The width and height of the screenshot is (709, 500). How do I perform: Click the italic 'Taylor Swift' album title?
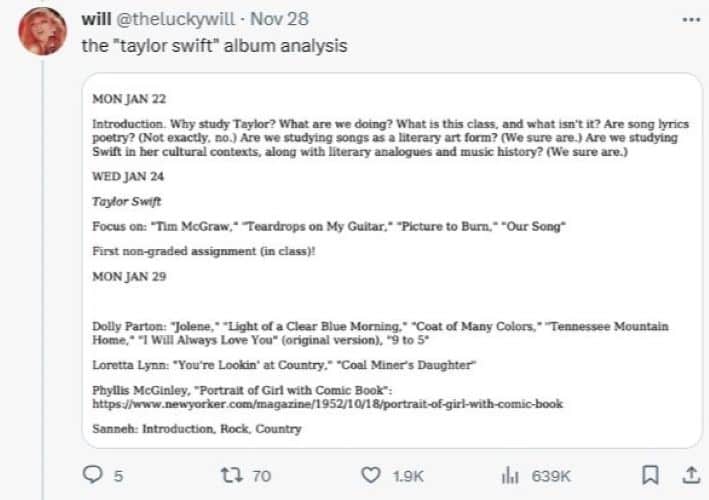pos(127,201)
